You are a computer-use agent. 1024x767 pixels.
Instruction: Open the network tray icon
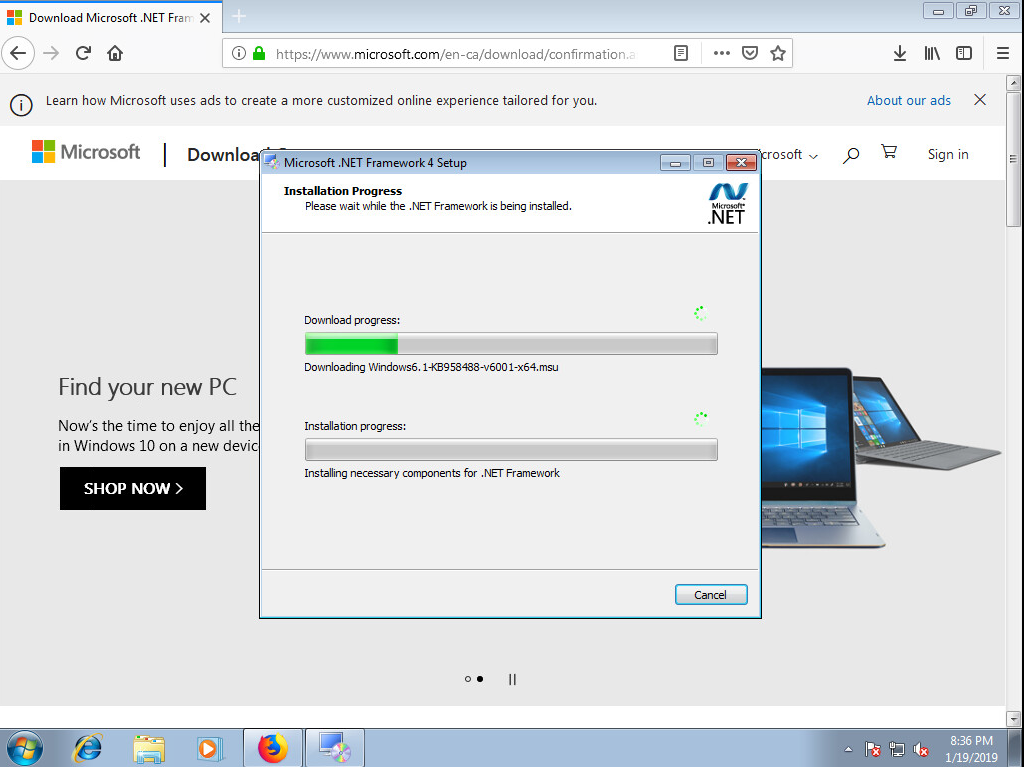897,749
